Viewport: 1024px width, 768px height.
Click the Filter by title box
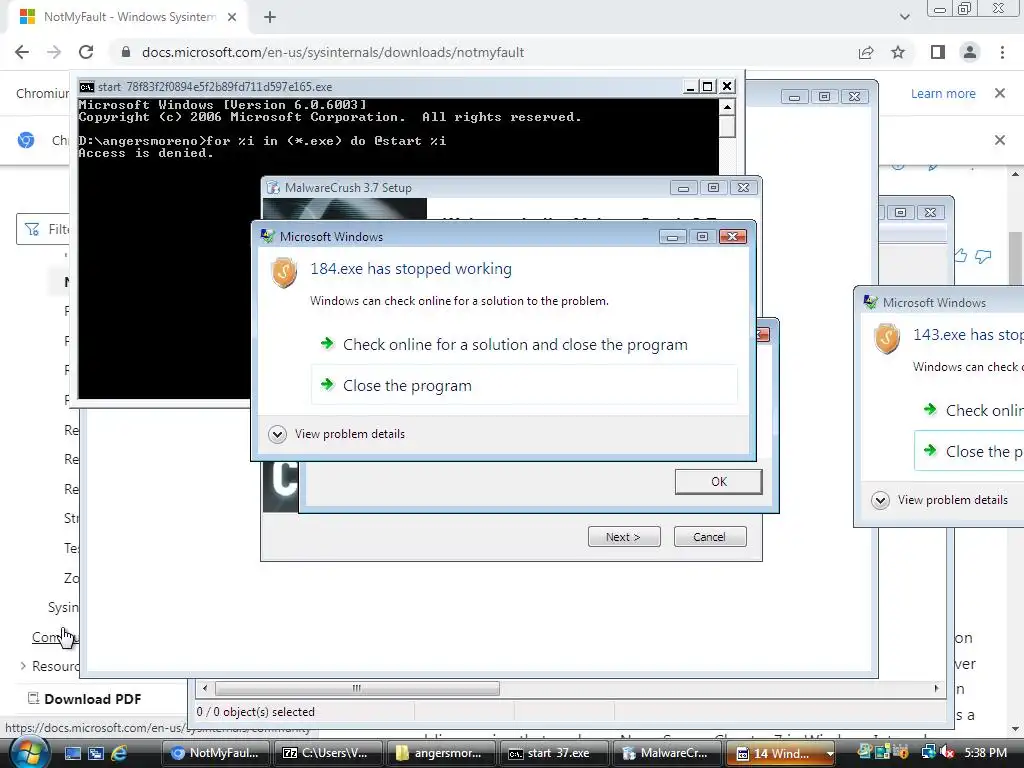(x=43, y=229)
